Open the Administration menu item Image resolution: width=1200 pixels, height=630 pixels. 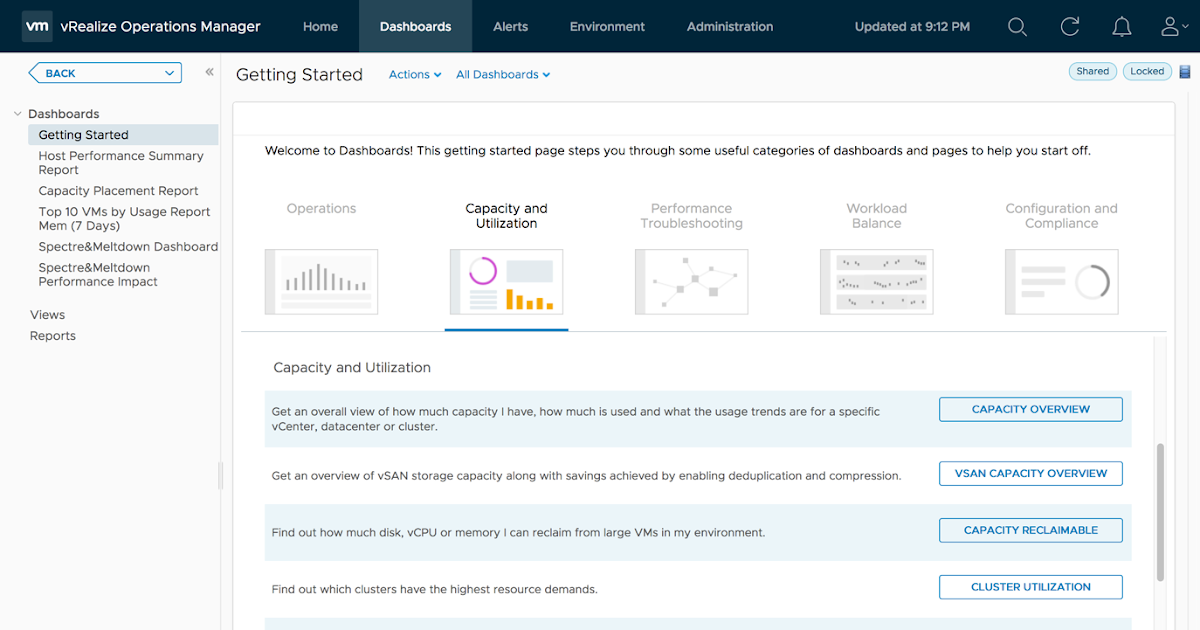click(x=729, y=27)
